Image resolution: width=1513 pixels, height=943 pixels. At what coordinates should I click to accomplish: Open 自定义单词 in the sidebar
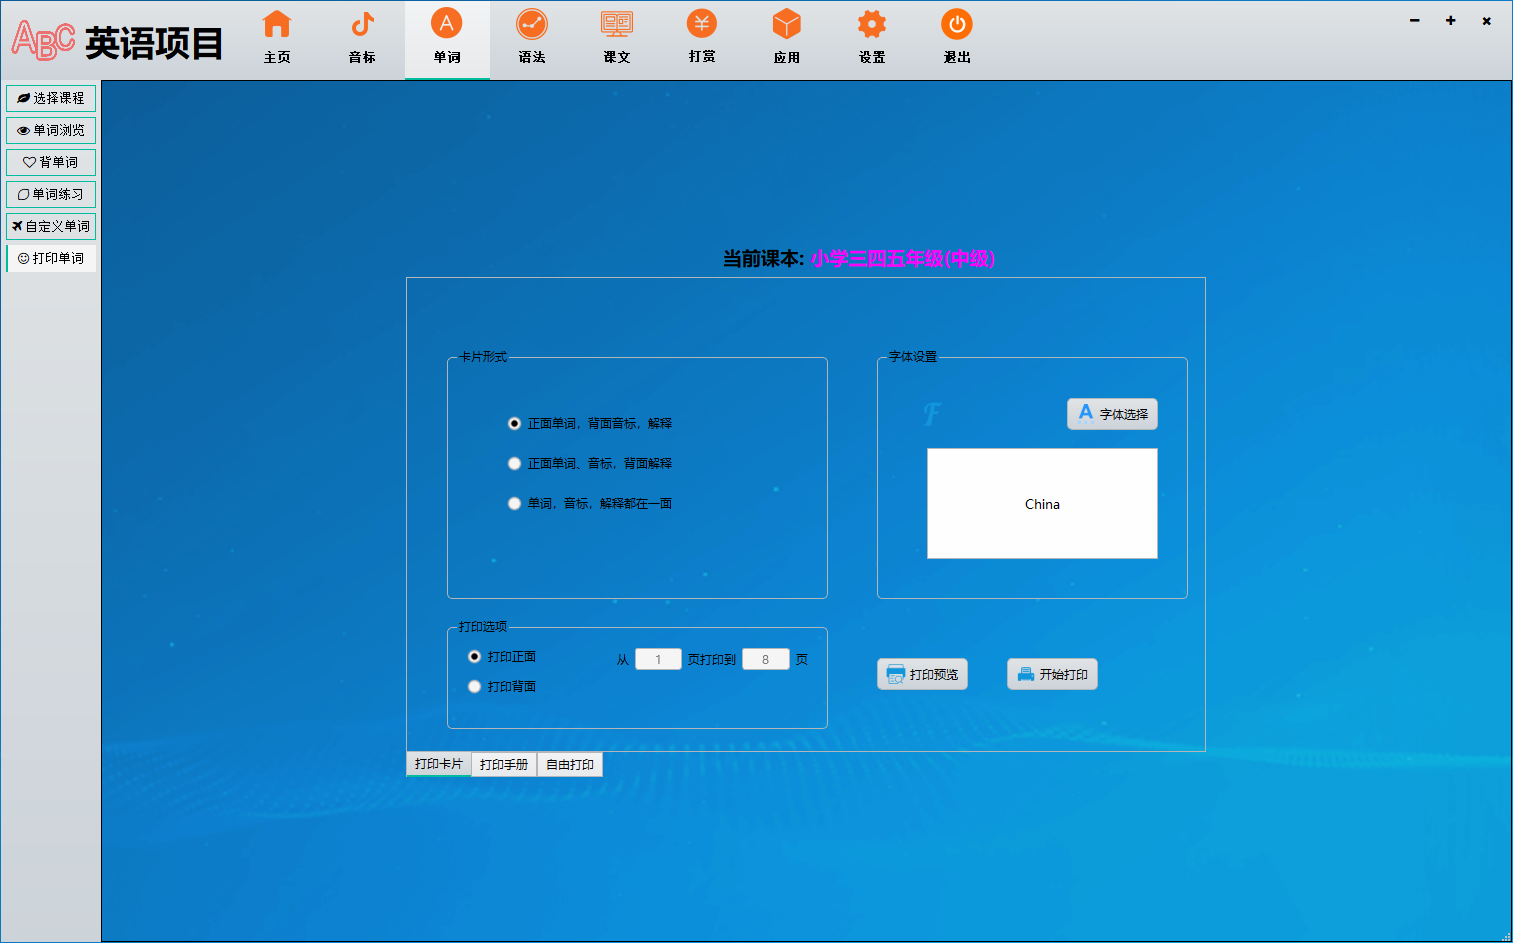click(x=51, y=226)
